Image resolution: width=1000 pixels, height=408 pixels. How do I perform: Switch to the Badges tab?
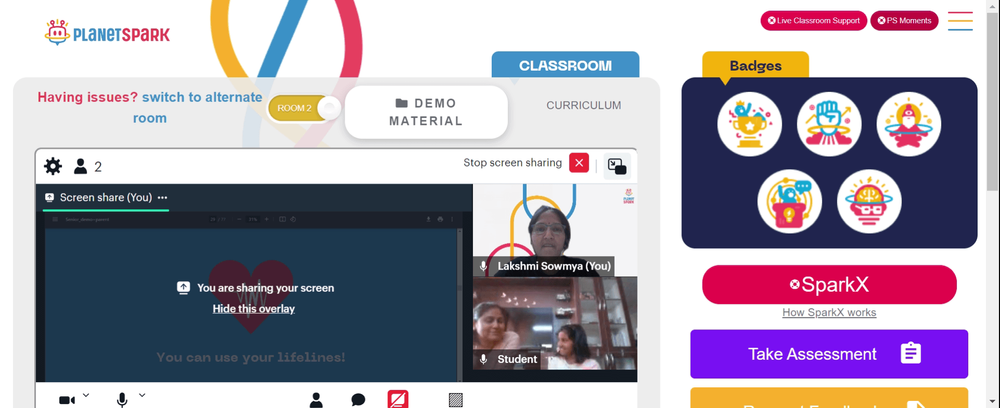[x=755, y=66]
